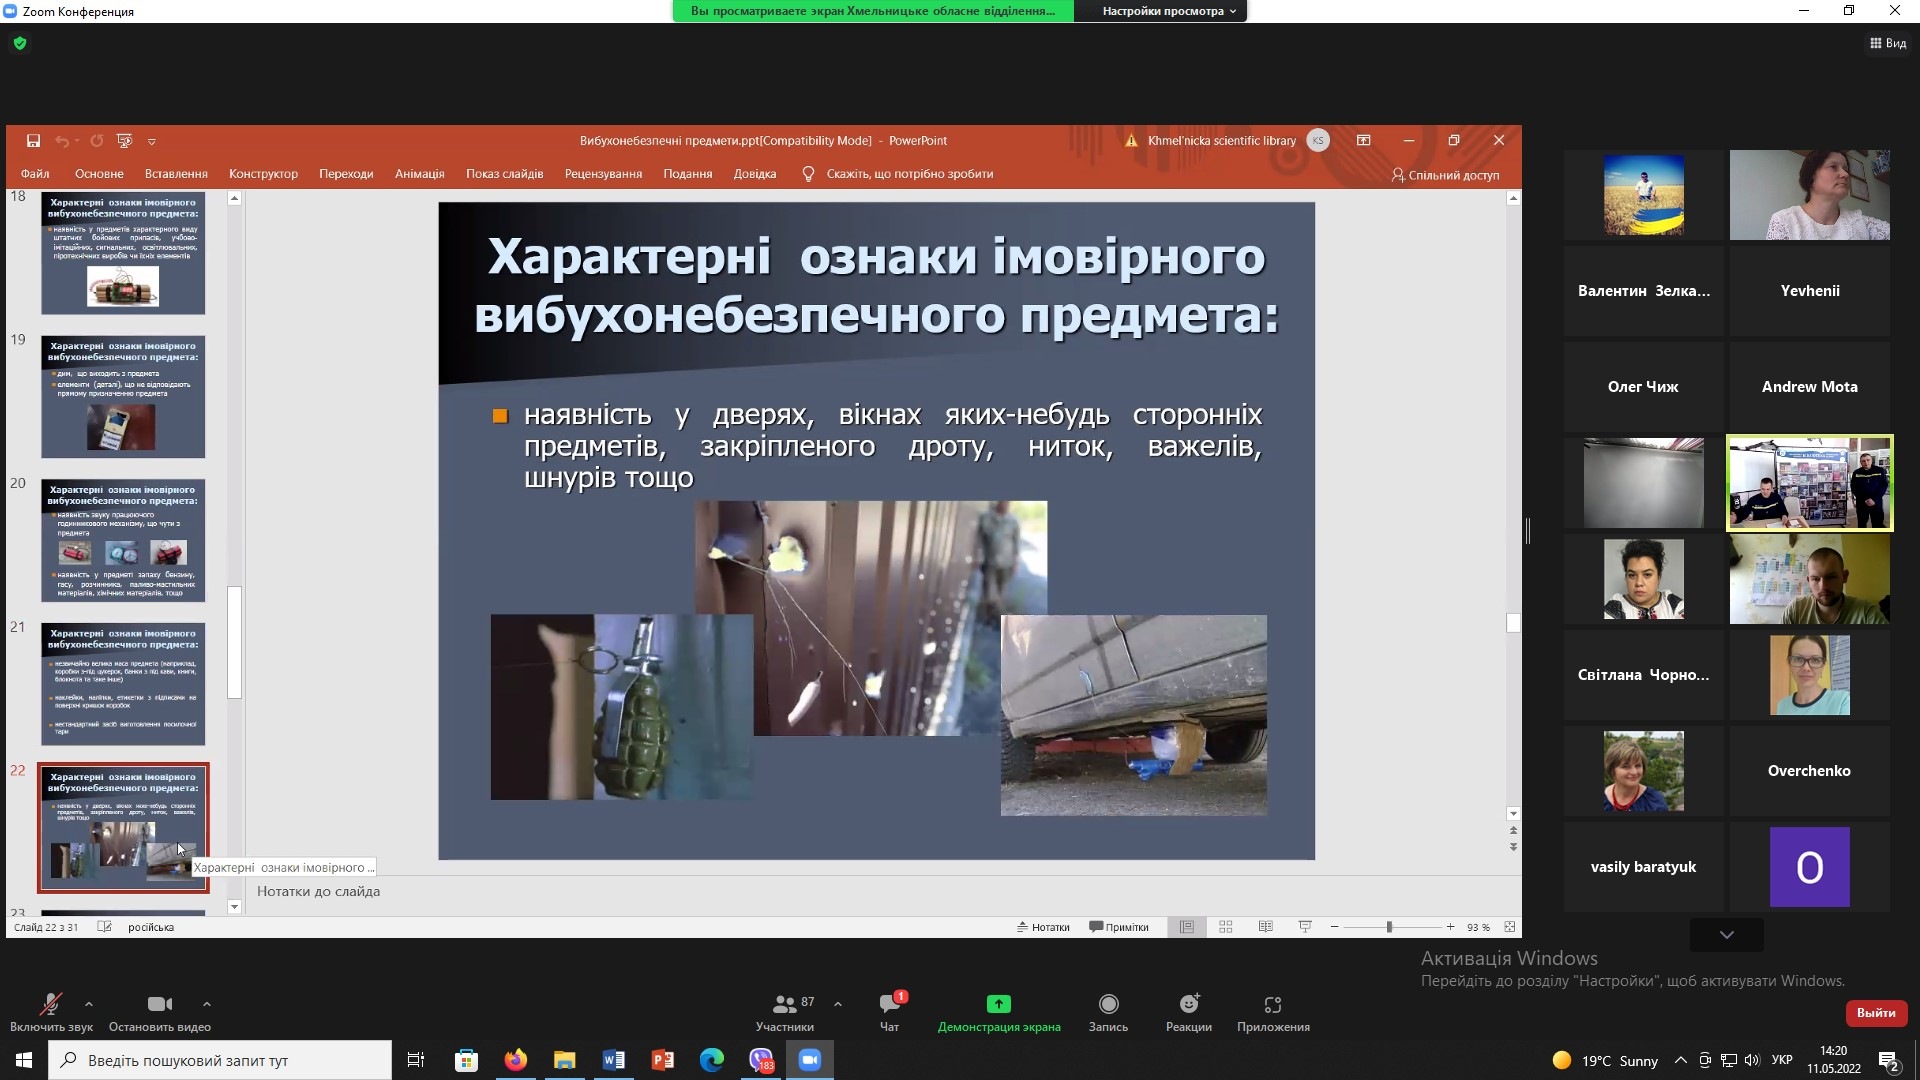Image resolution: width=1920 pixels, height=1080 pixels.
Task: Open the Вид layout menu
Action: pos(1888,43)
